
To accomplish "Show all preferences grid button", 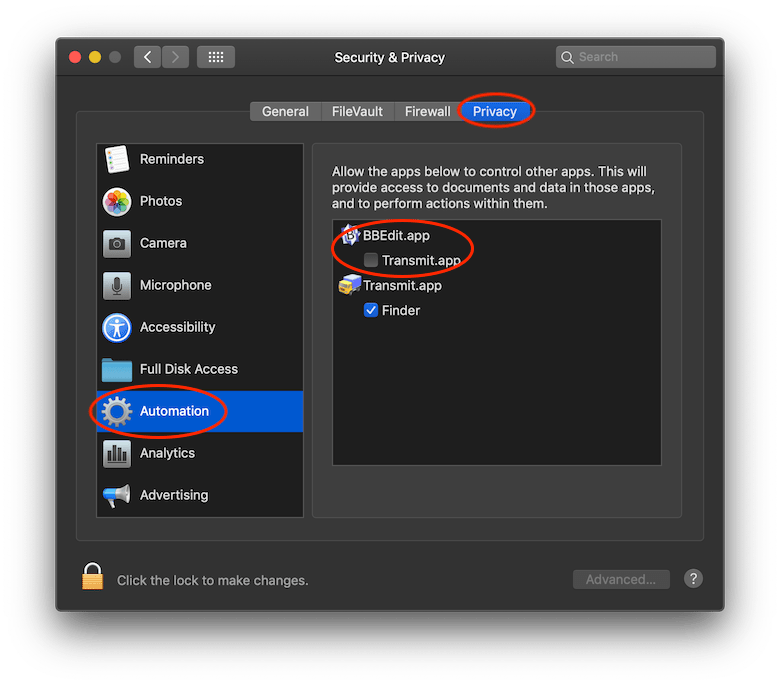I will pyautogui.click(x=215, y=57).
